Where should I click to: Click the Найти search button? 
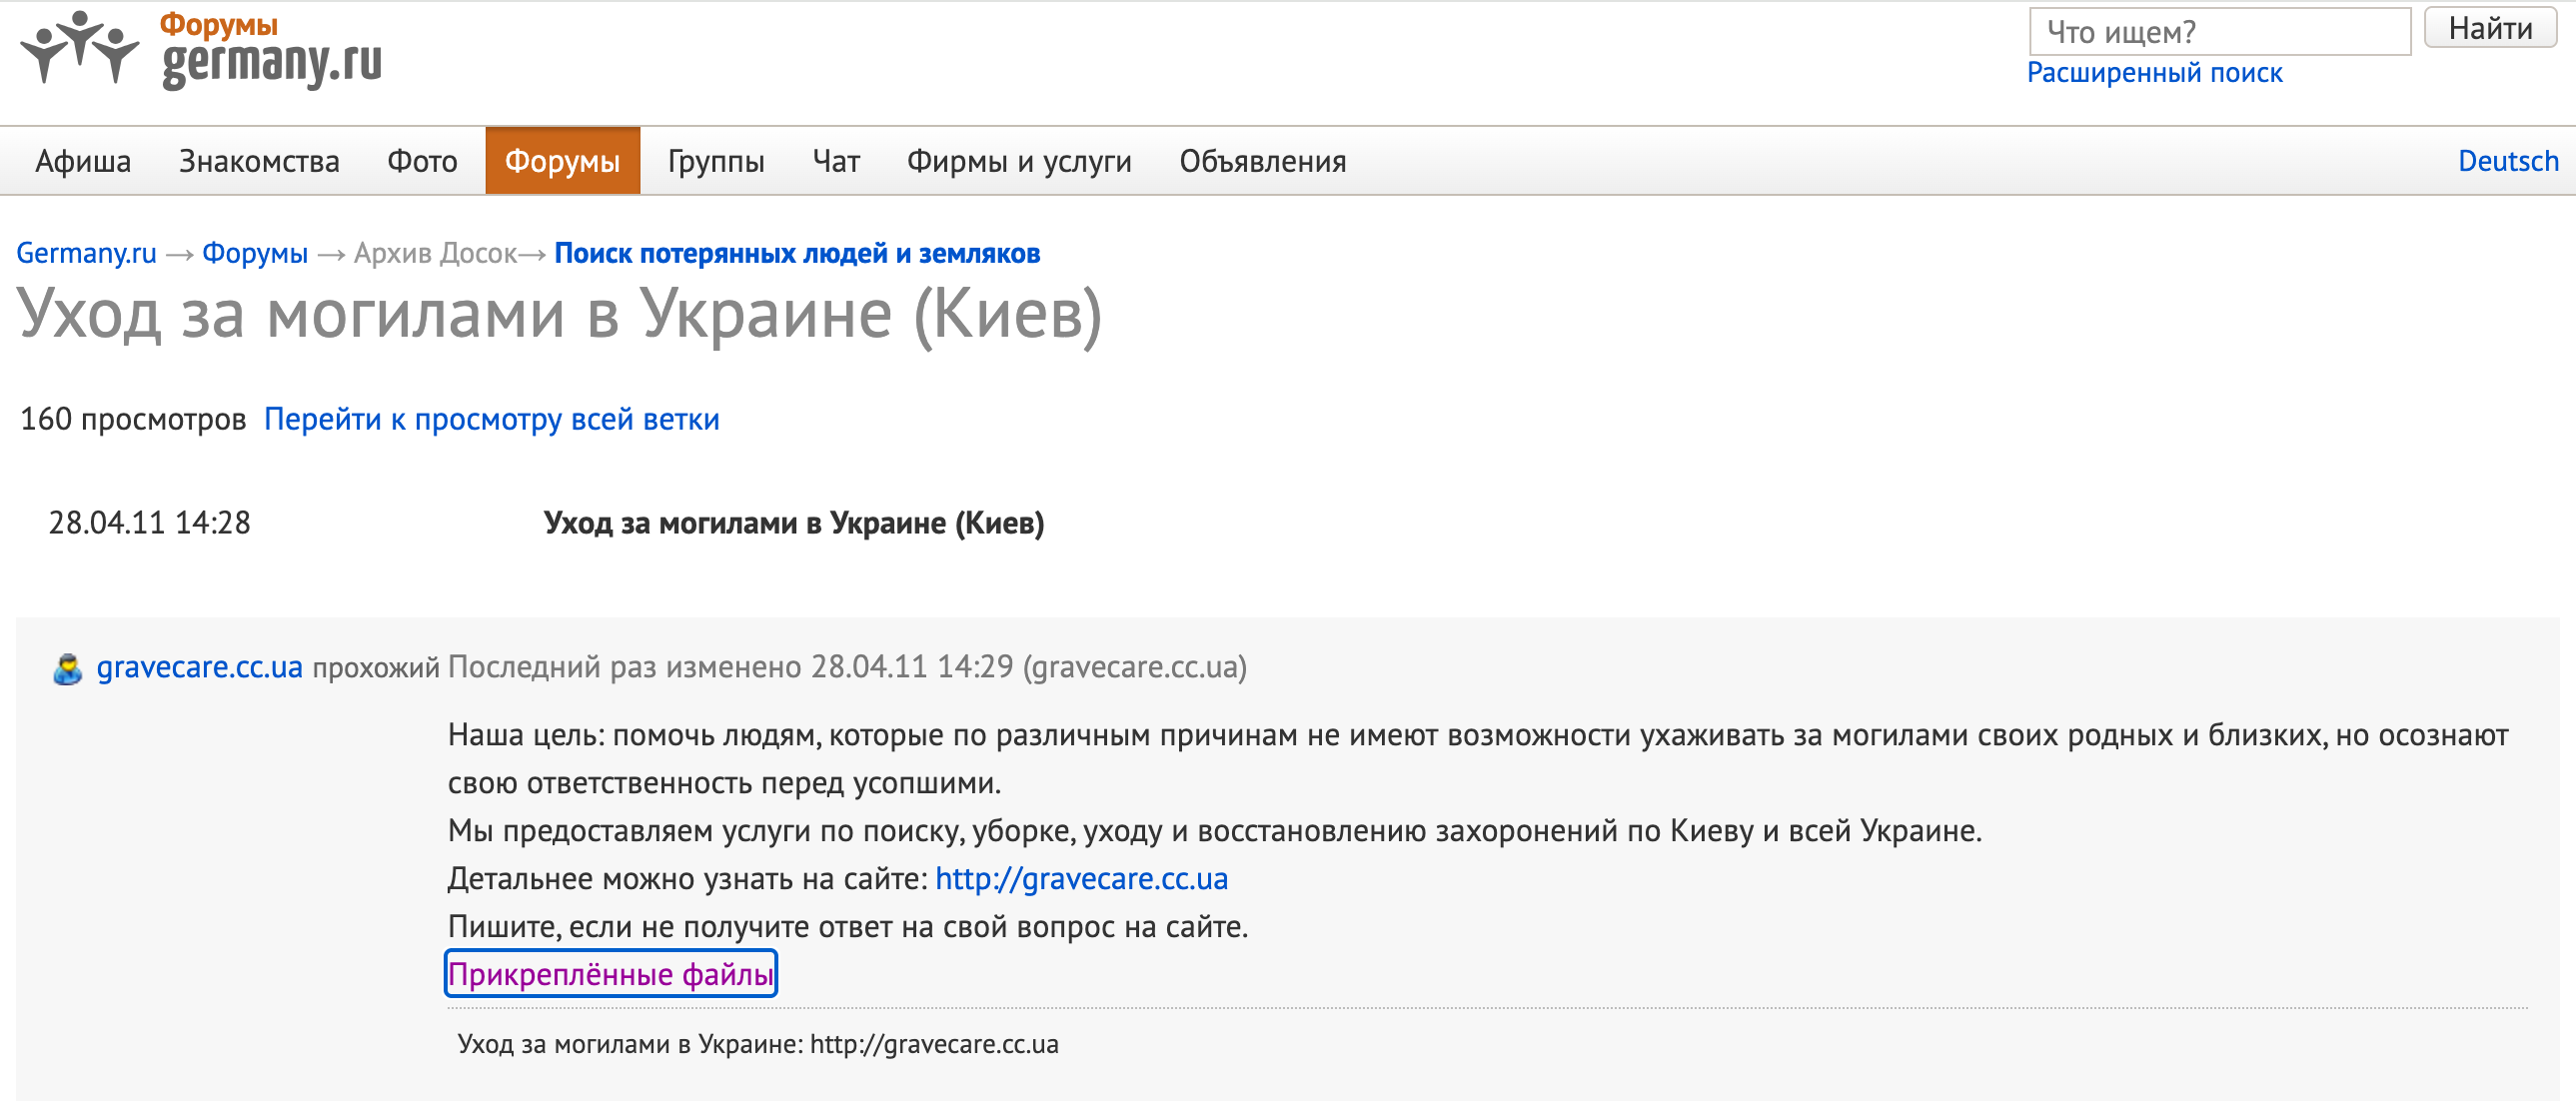pyautogui.click(x=2490, y=28)
